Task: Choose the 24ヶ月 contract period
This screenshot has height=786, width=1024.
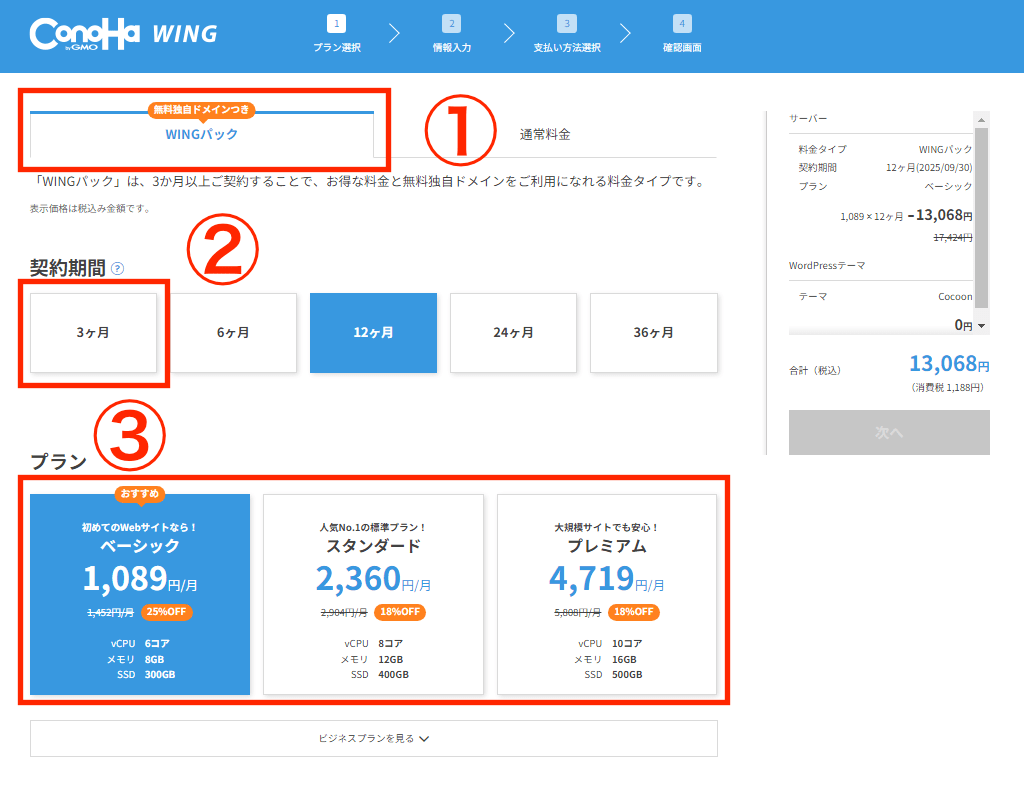Action: tap(513, 333)
